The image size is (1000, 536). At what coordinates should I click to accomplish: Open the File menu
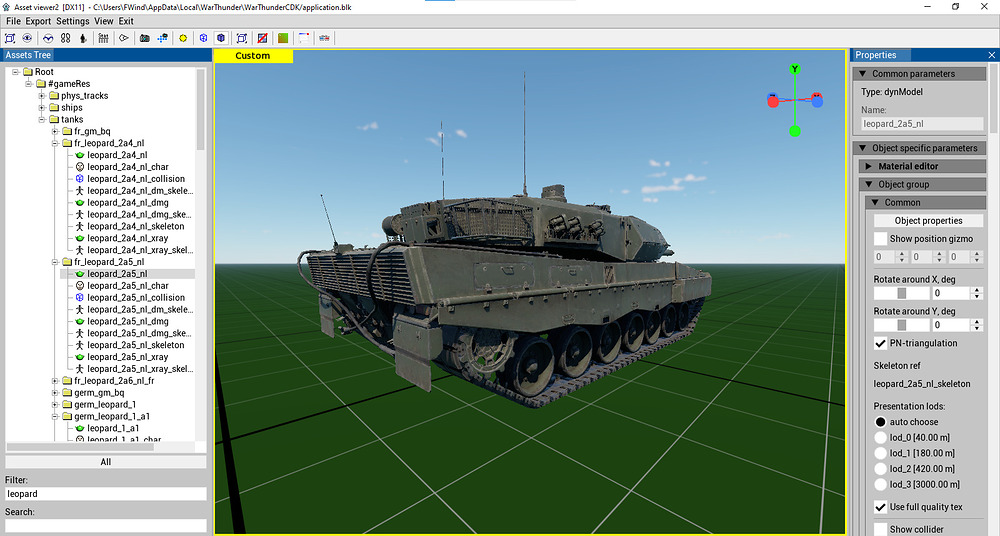click(x=13, y=21)
